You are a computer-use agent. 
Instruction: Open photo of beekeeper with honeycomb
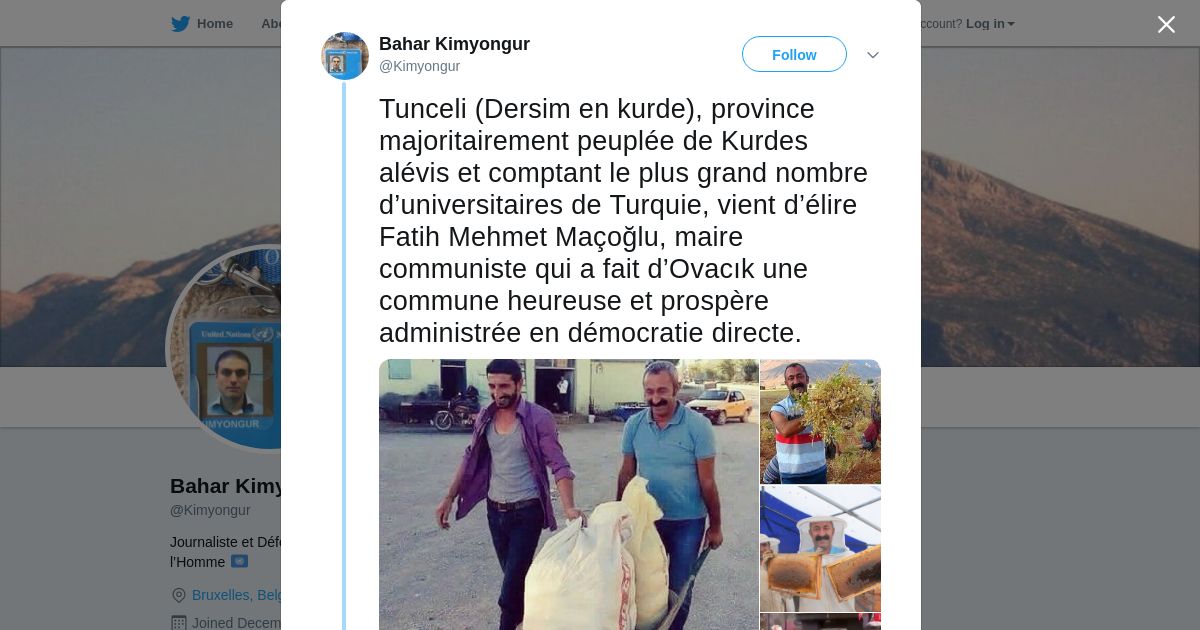coord(820,548)
